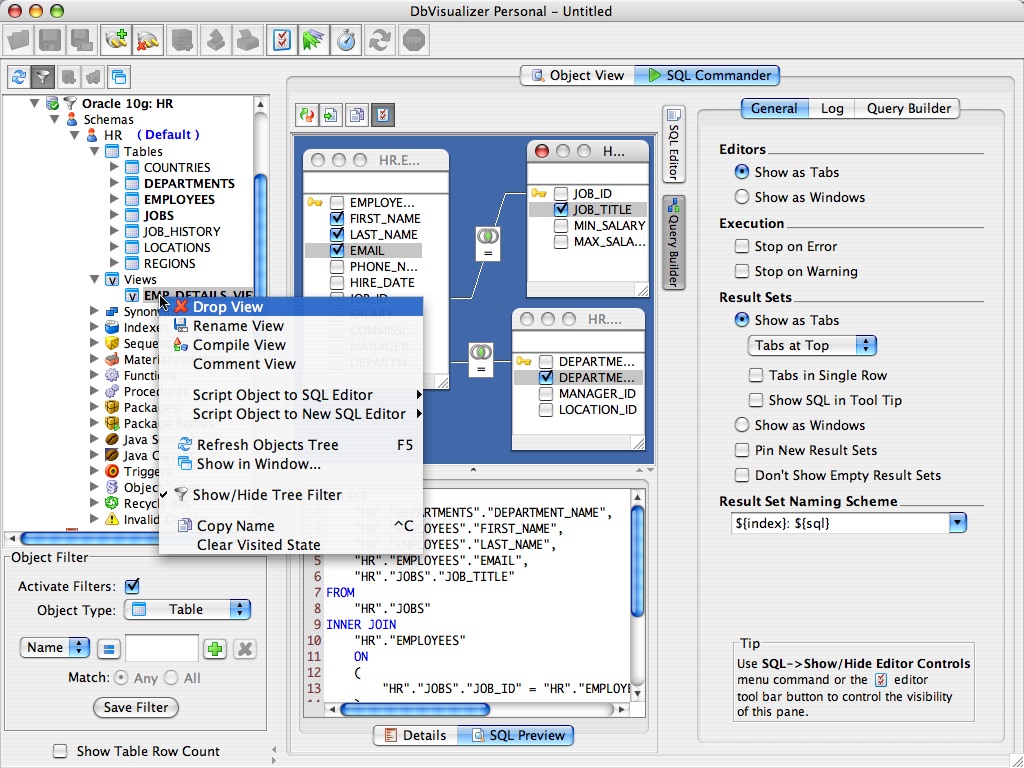Click the checklist icon in main toolbar
The width and height of the screenshot is (1024, 768).
(283, 41)
